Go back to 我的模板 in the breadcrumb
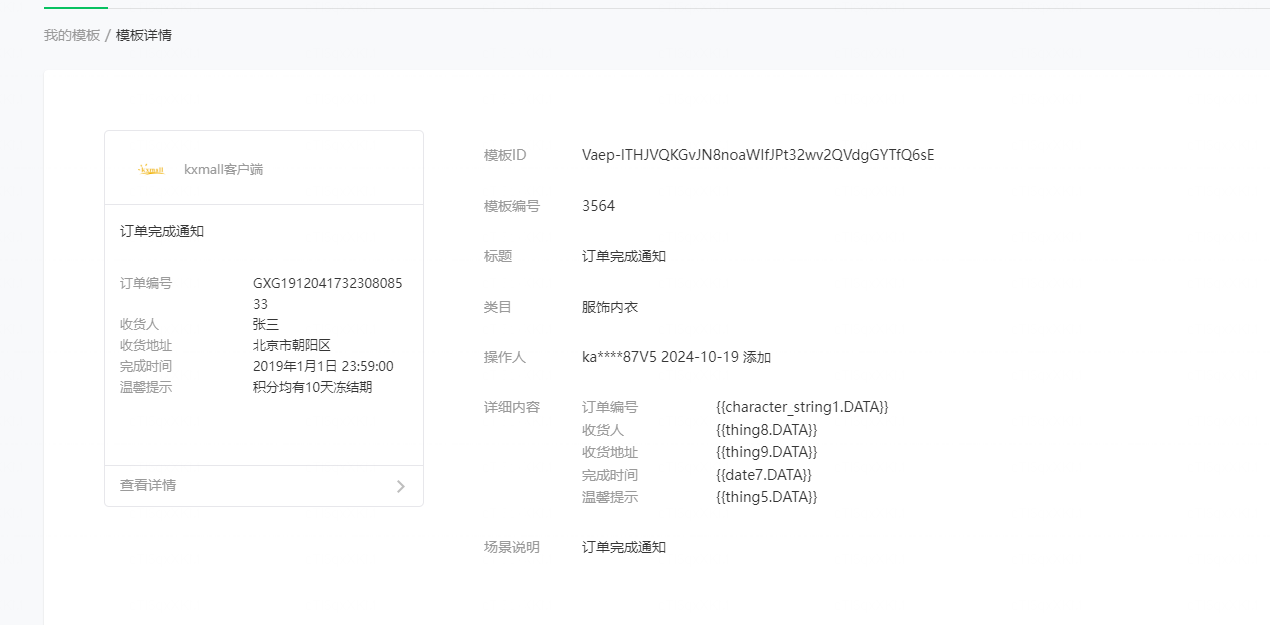 pos(72,35)
